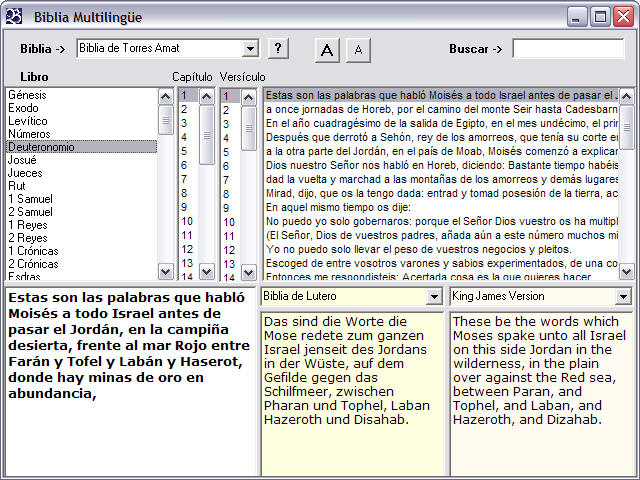Select verse line 'No puedo yo solo gobernaros'
Screen dimensions: 640x480
[x=441, y=221]
